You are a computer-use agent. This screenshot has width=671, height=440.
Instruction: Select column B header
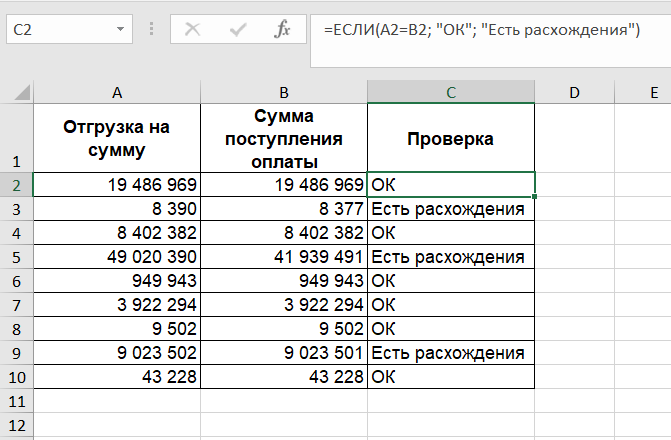coord(284,92)
